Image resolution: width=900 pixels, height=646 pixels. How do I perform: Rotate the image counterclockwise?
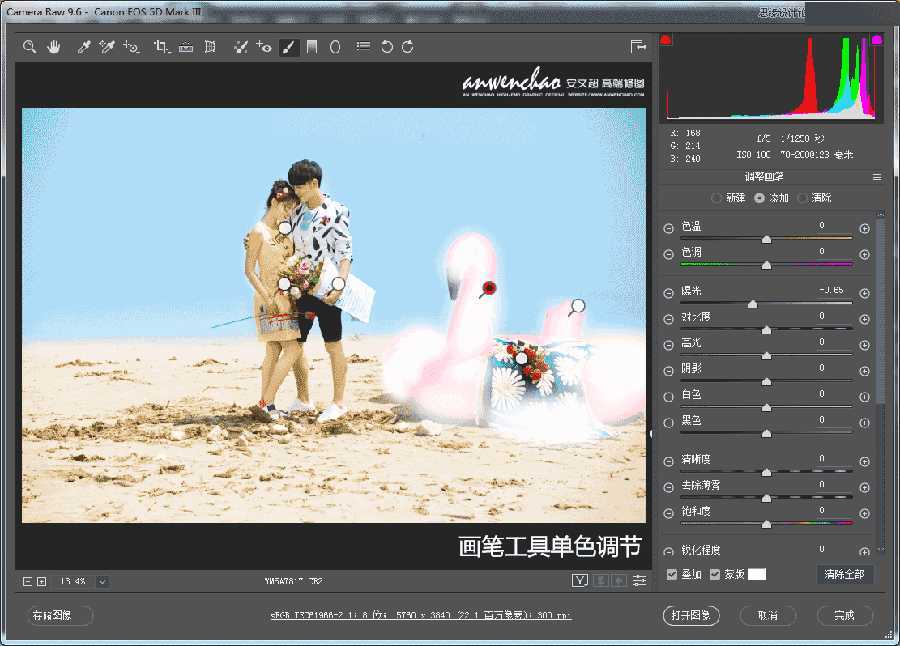pos(386,46)
